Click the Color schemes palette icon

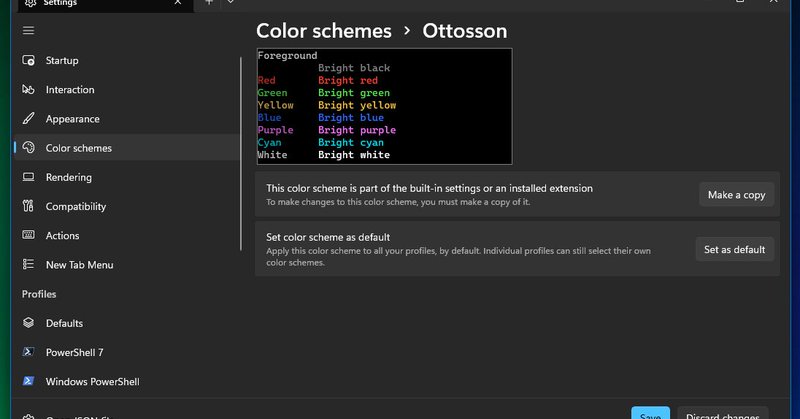tap(29, 147)
